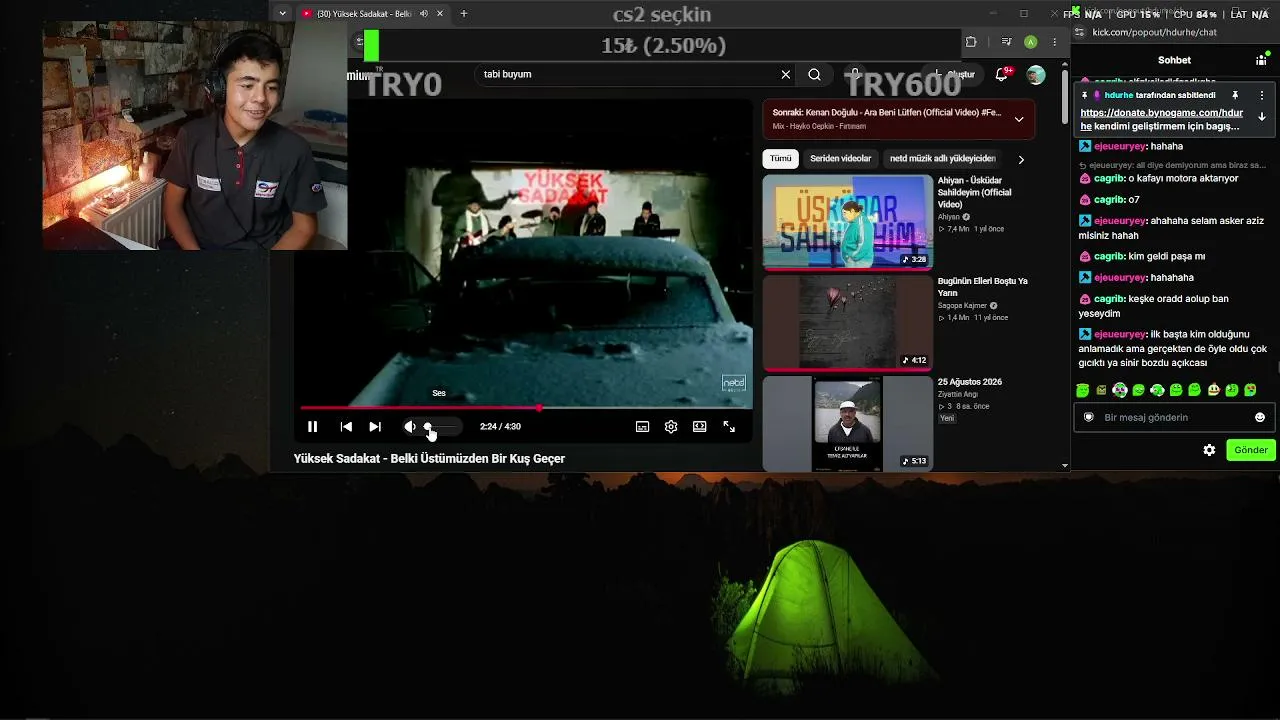Open the Ahiyan Üsküdar Sahildeyim thumbnail
Viewport: 1280px width, 720px height.
848,223
